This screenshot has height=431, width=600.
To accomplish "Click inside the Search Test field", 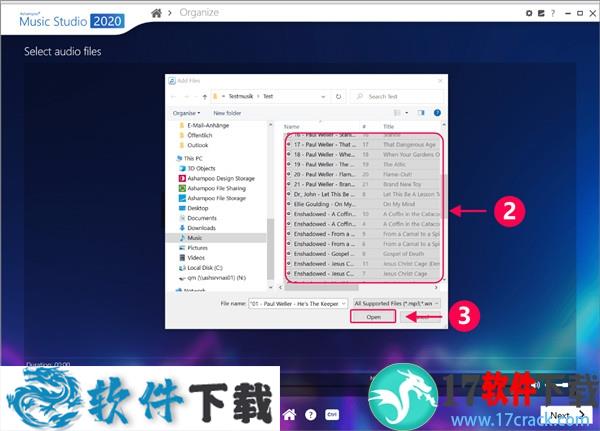I will coord(396,96).
